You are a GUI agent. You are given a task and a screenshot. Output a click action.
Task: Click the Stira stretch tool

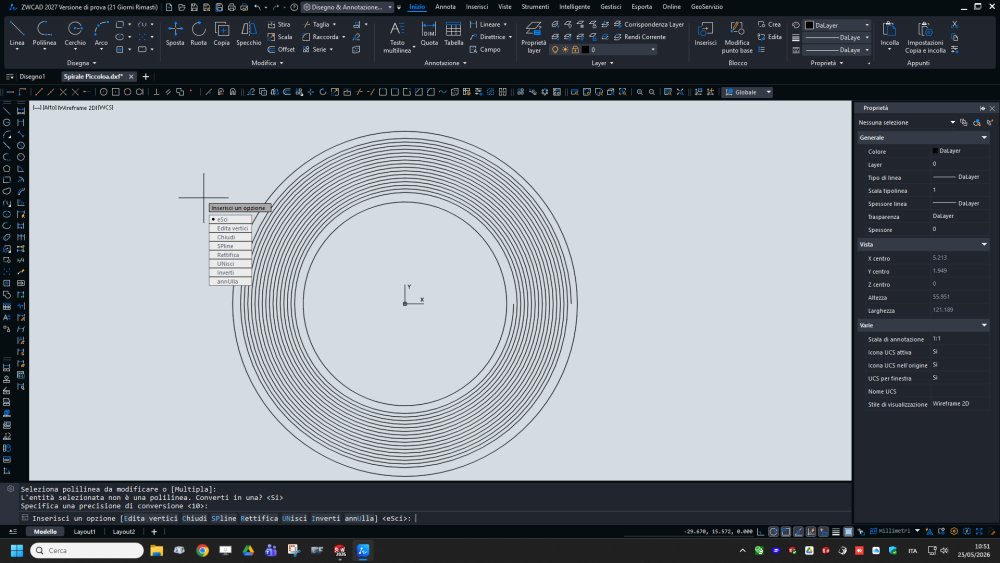(279, 24)
